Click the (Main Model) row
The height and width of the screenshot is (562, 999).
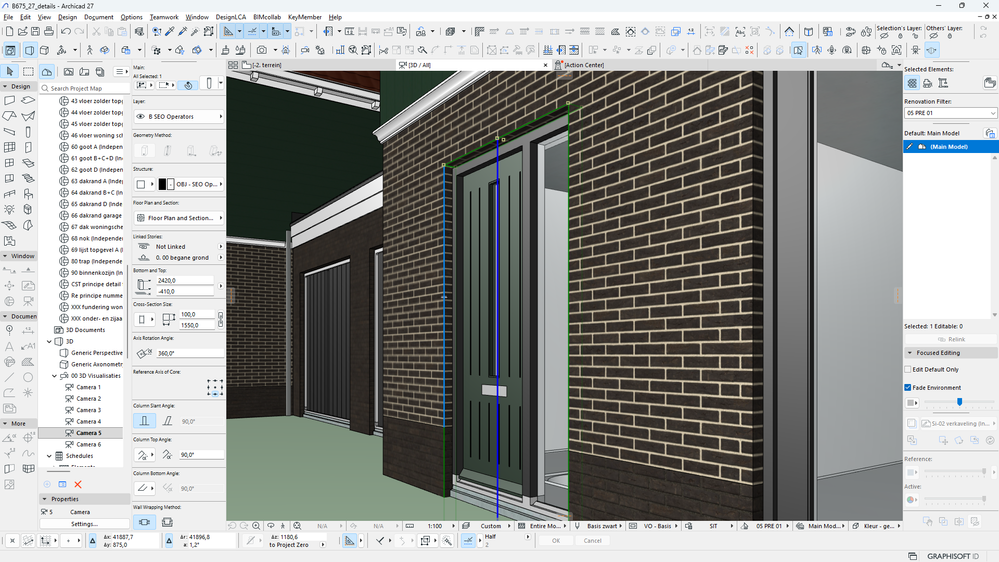tap(950, 147)
